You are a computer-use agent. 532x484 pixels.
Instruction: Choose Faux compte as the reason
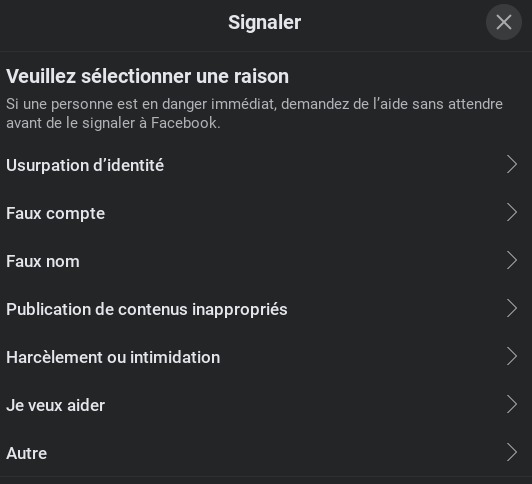click(x=266, y=213)
